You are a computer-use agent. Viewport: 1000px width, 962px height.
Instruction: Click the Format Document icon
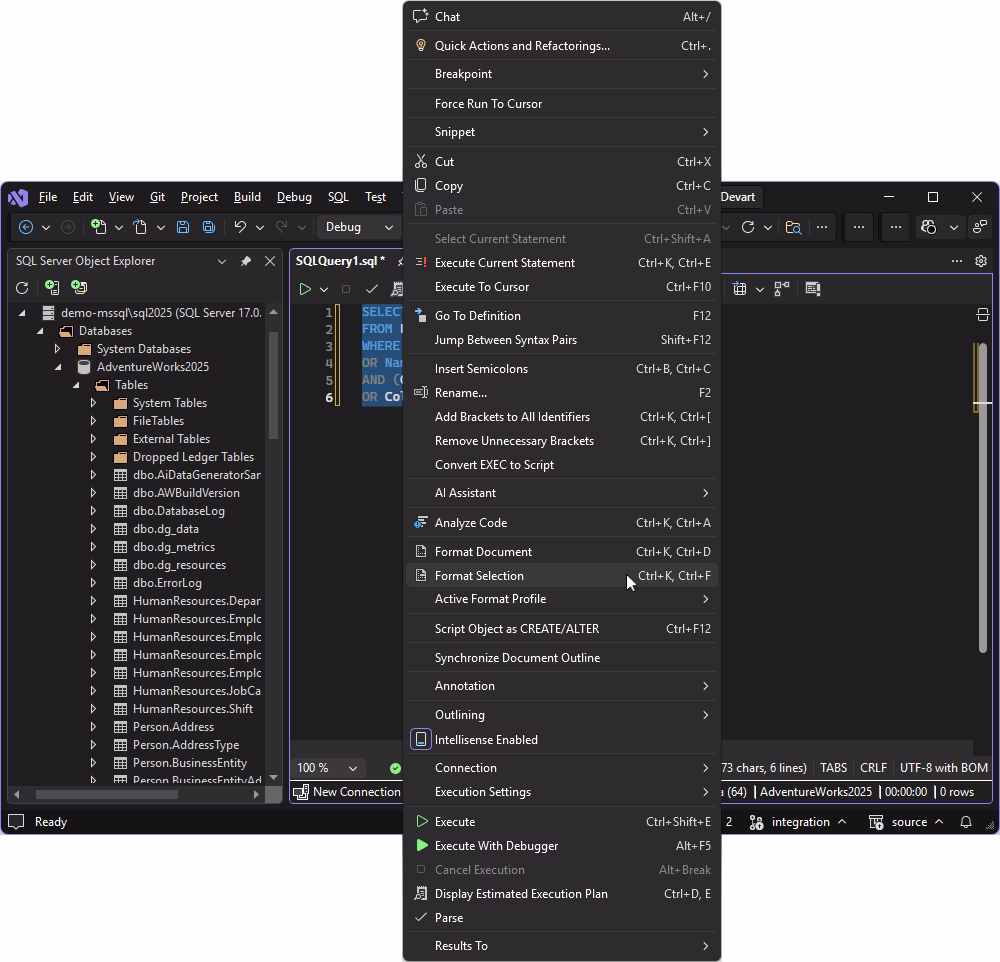coord(420,551)
